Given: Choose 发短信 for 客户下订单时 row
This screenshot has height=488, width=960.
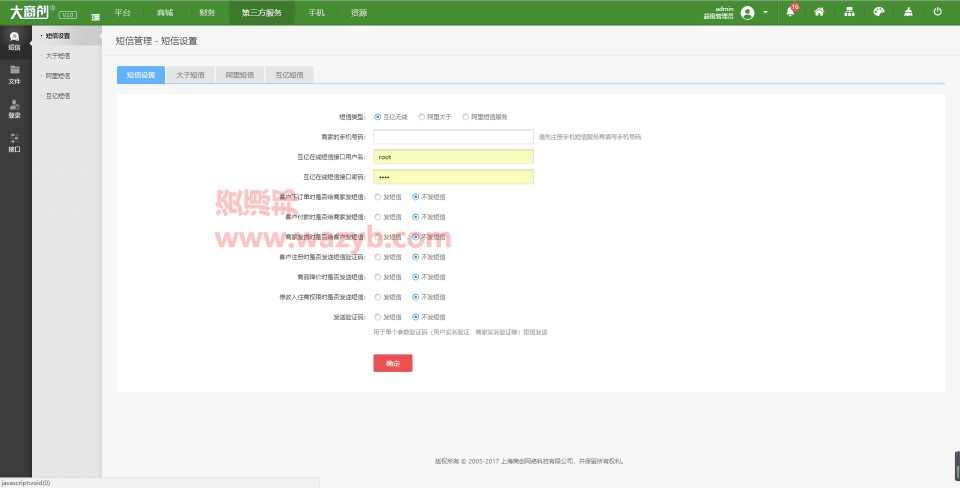Looking at the screenshot, I should (x=378, y=197).
